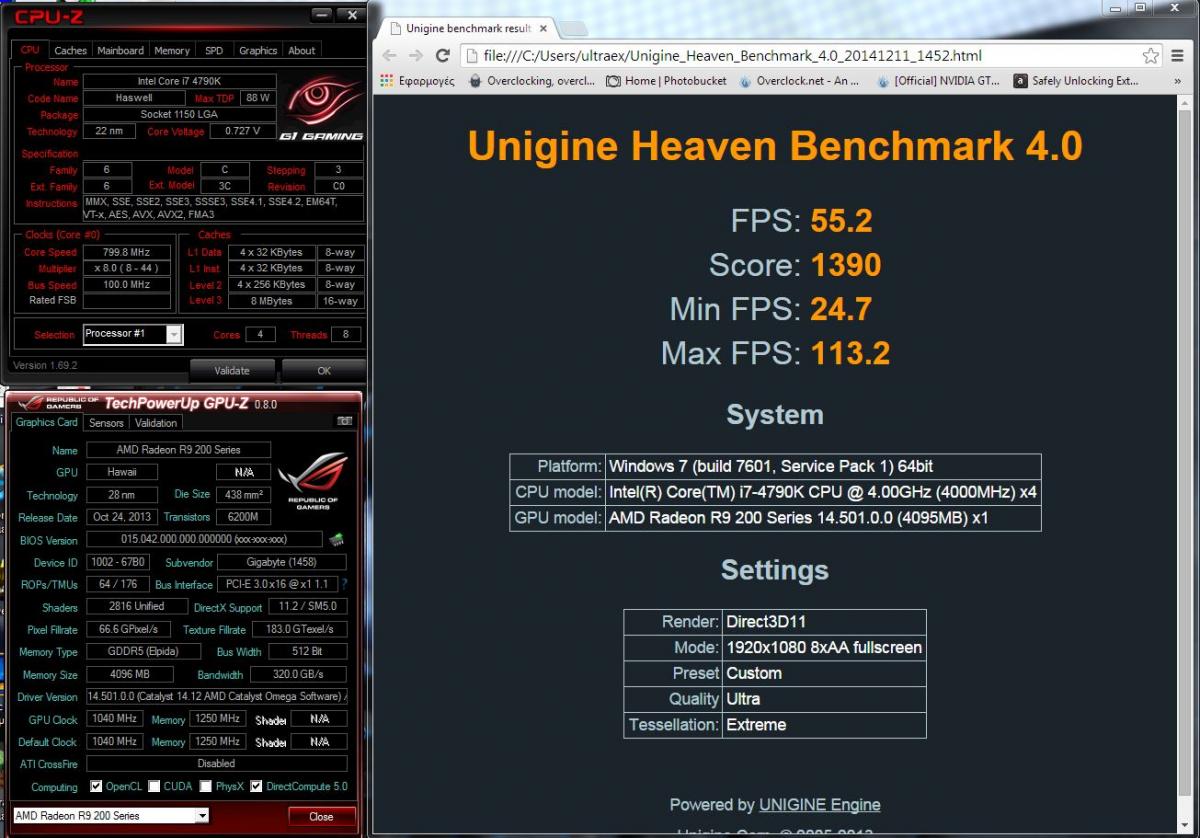Take GPU-Z screenshot with camera icon

click(345, 421)
